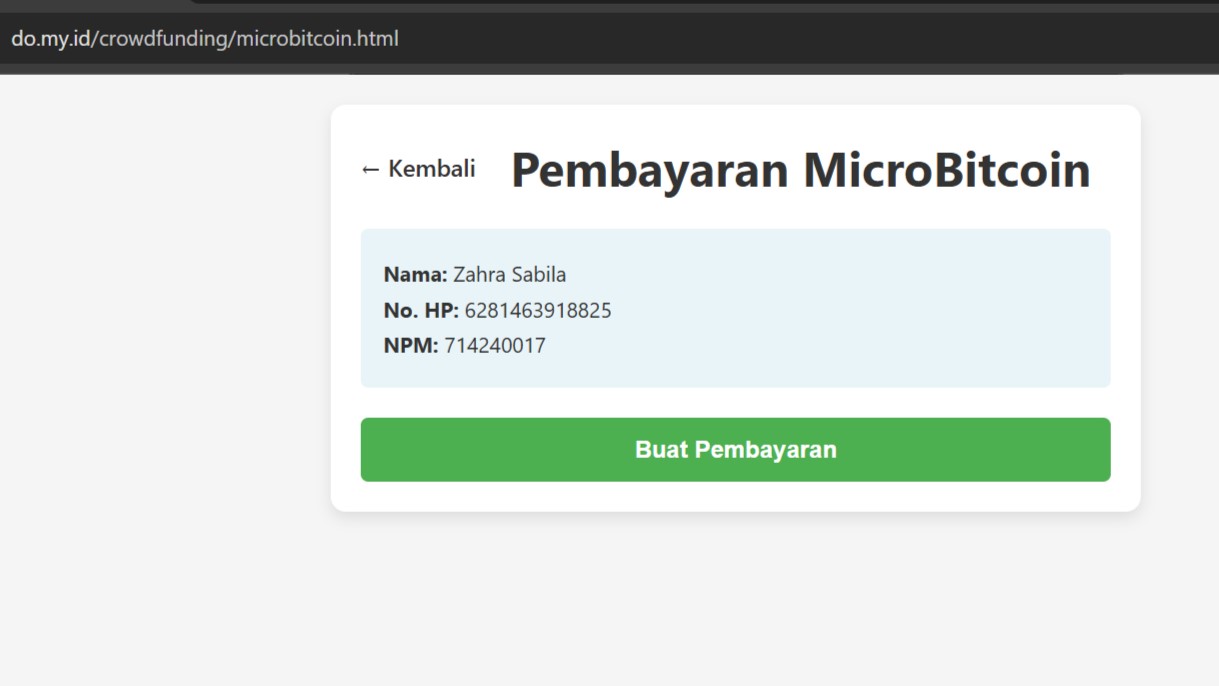1219x686 pixels.
Task: Click the bold Nama: label
Action: click(x=416, y=275)
